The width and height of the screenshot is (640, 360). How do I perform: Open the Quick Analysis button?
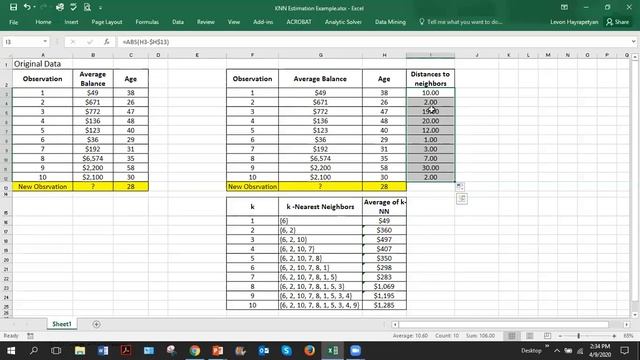[462, 199]
